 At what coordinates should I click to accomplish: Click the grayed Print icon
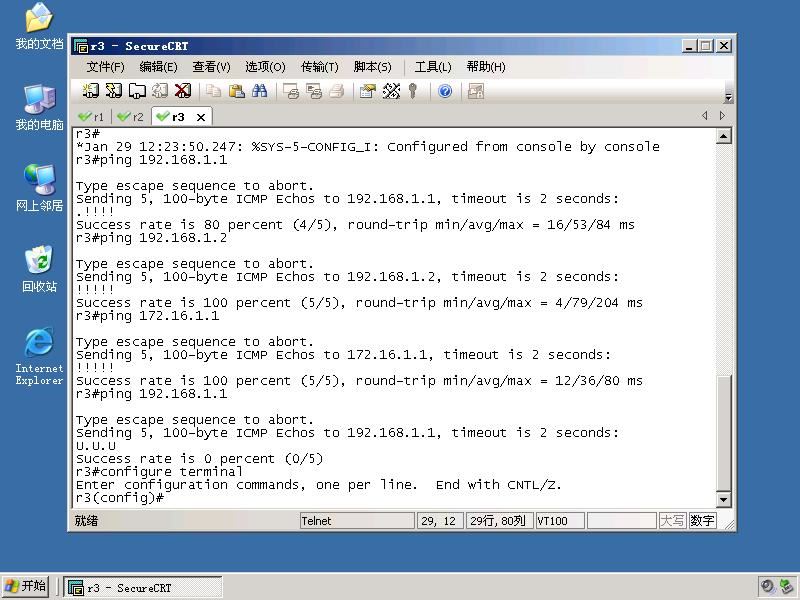point(337,91)
